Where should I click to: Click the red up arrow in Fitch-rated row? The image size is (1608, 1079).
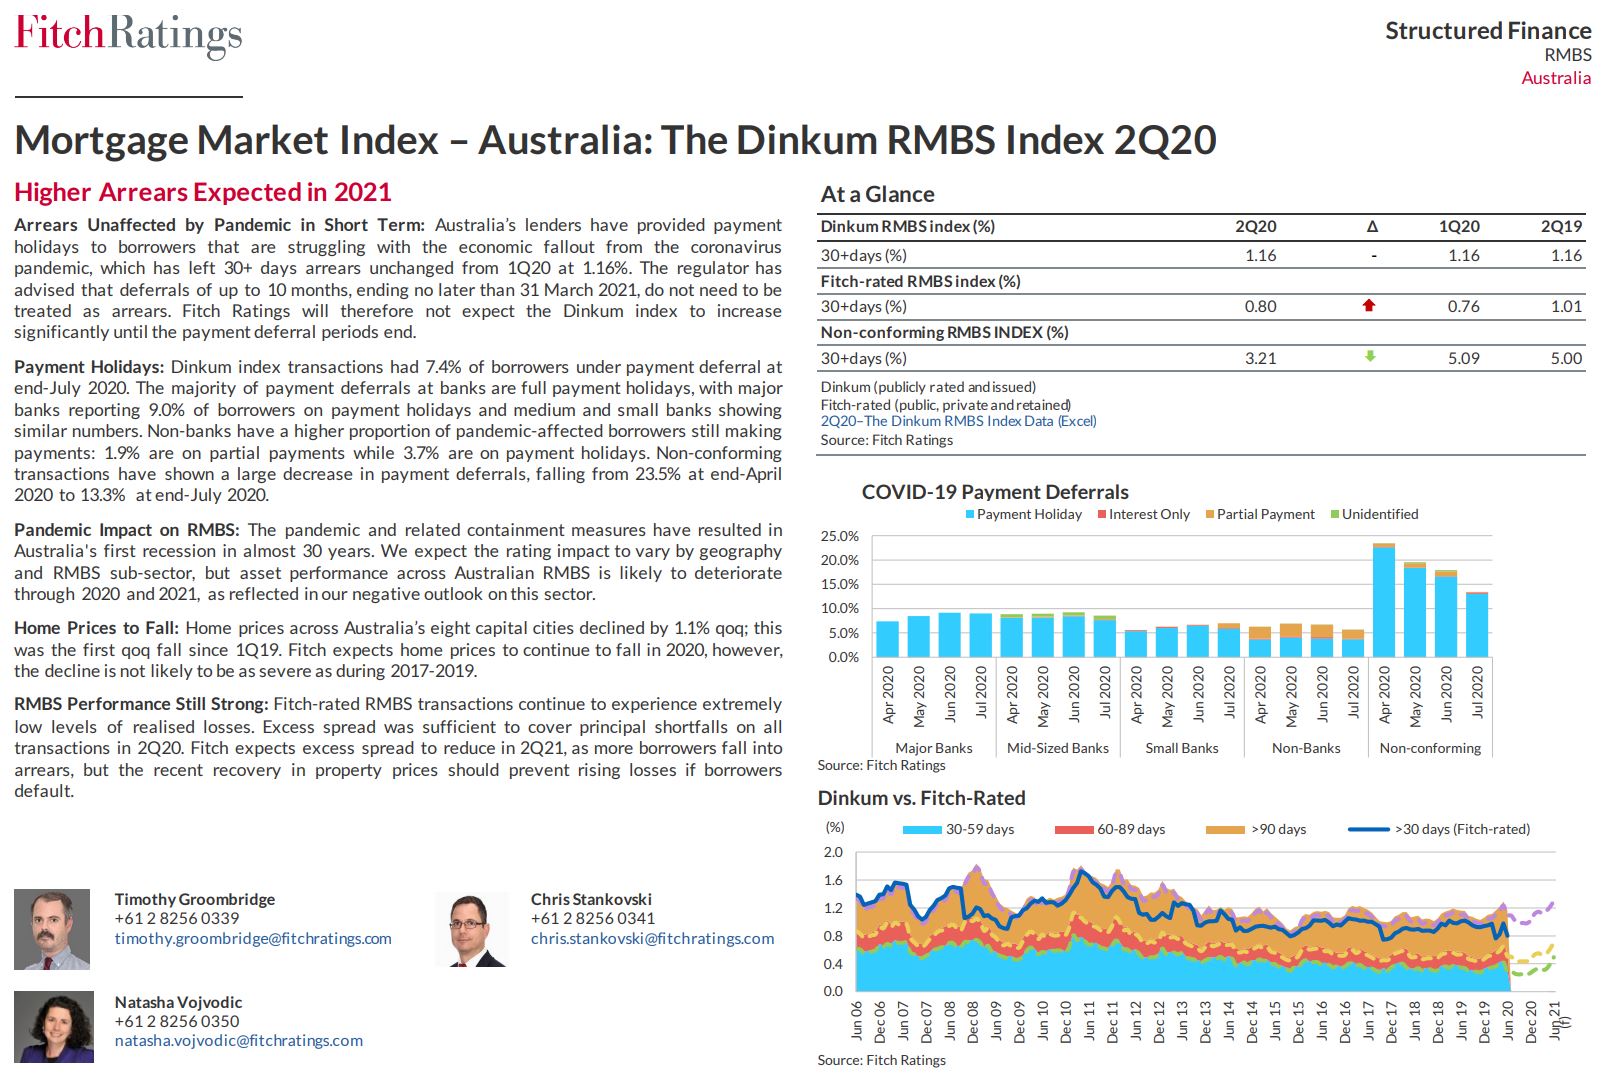click(x=1369, y=306)
